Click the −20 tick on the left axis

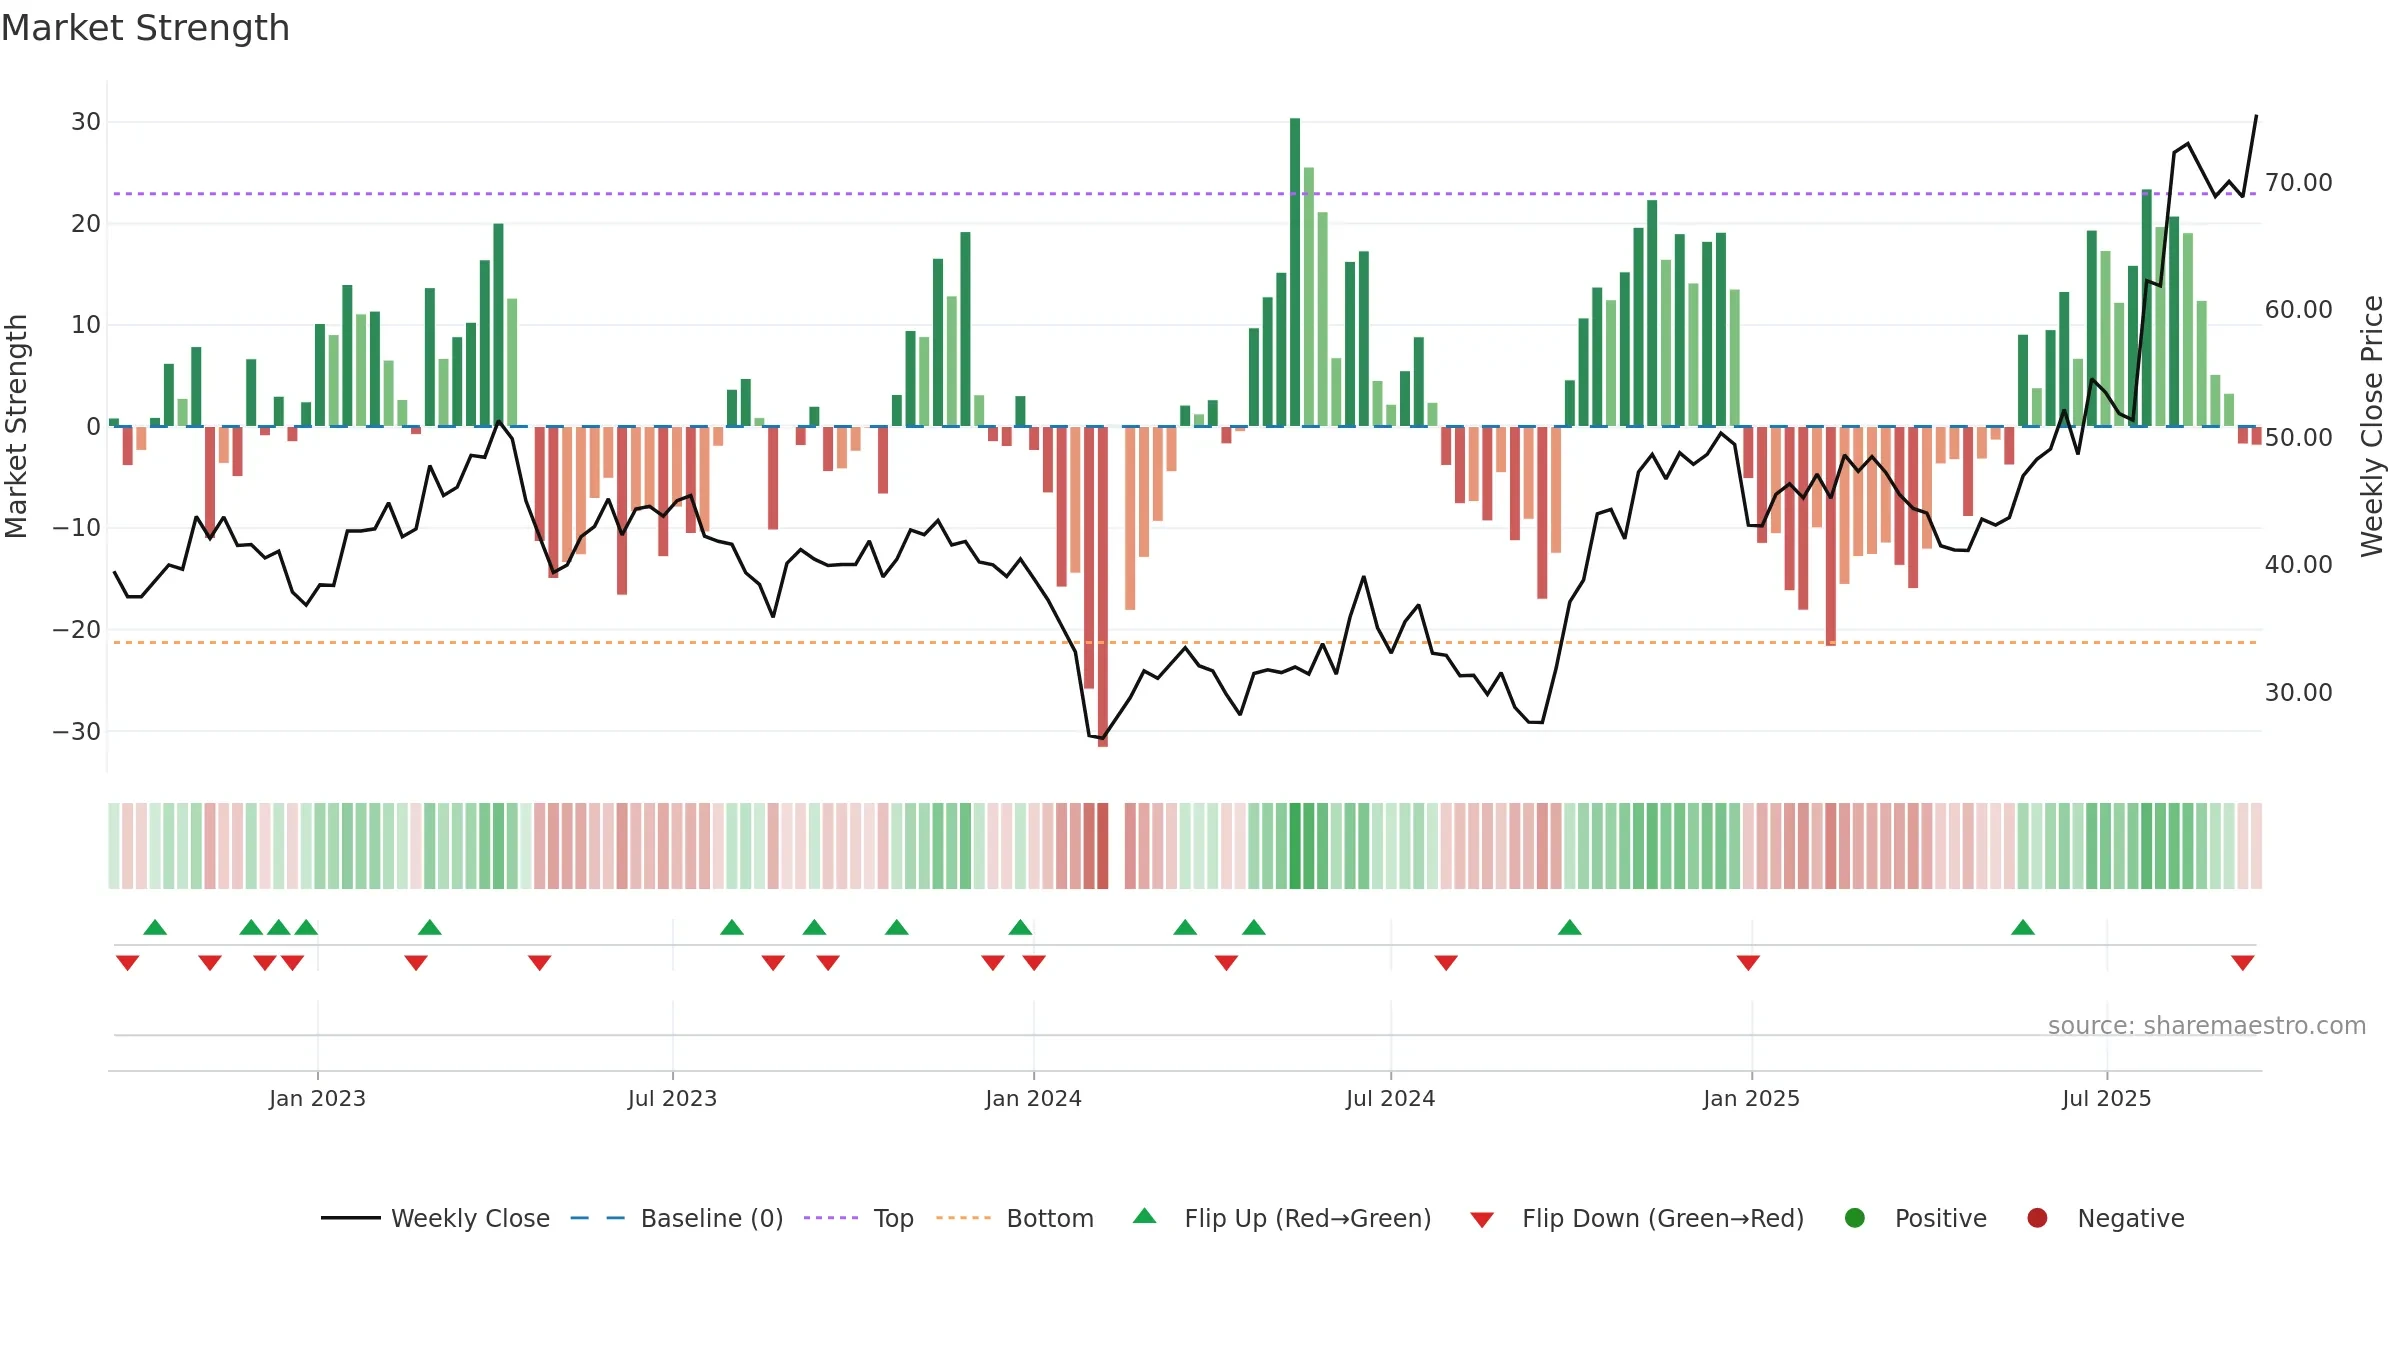(77, 629)
